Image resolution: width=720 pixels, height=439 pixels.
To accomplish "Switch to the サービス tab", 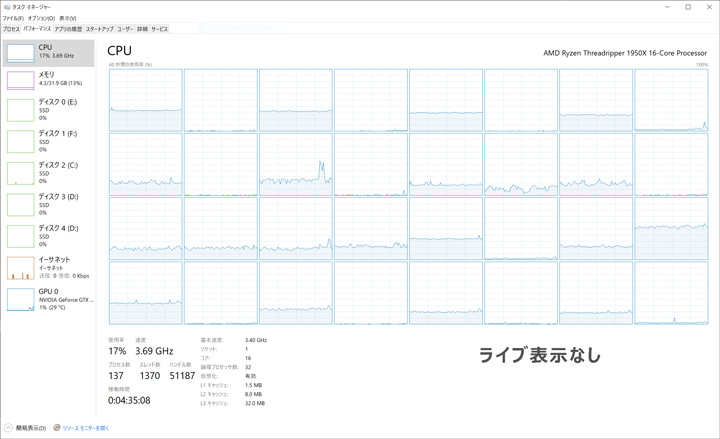I will pyautogui.click(x=159, y=29).
